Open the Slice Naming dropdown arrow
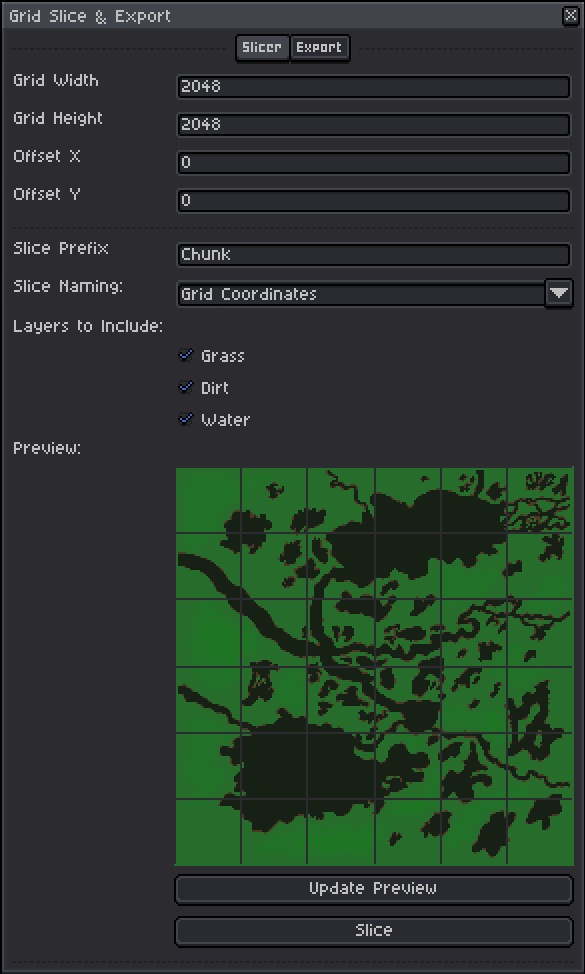585x974 pixels. point(559,293)
